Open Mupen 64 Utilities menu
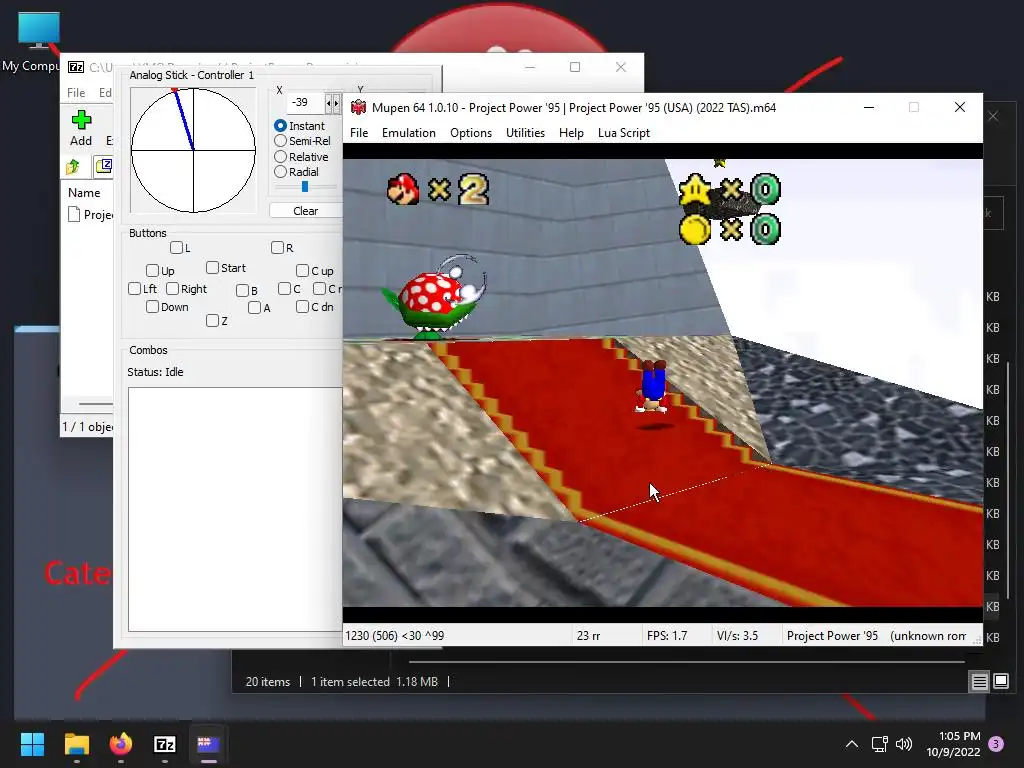The image size is (1024, 768). pyautogui.click(x=525, y=133)
